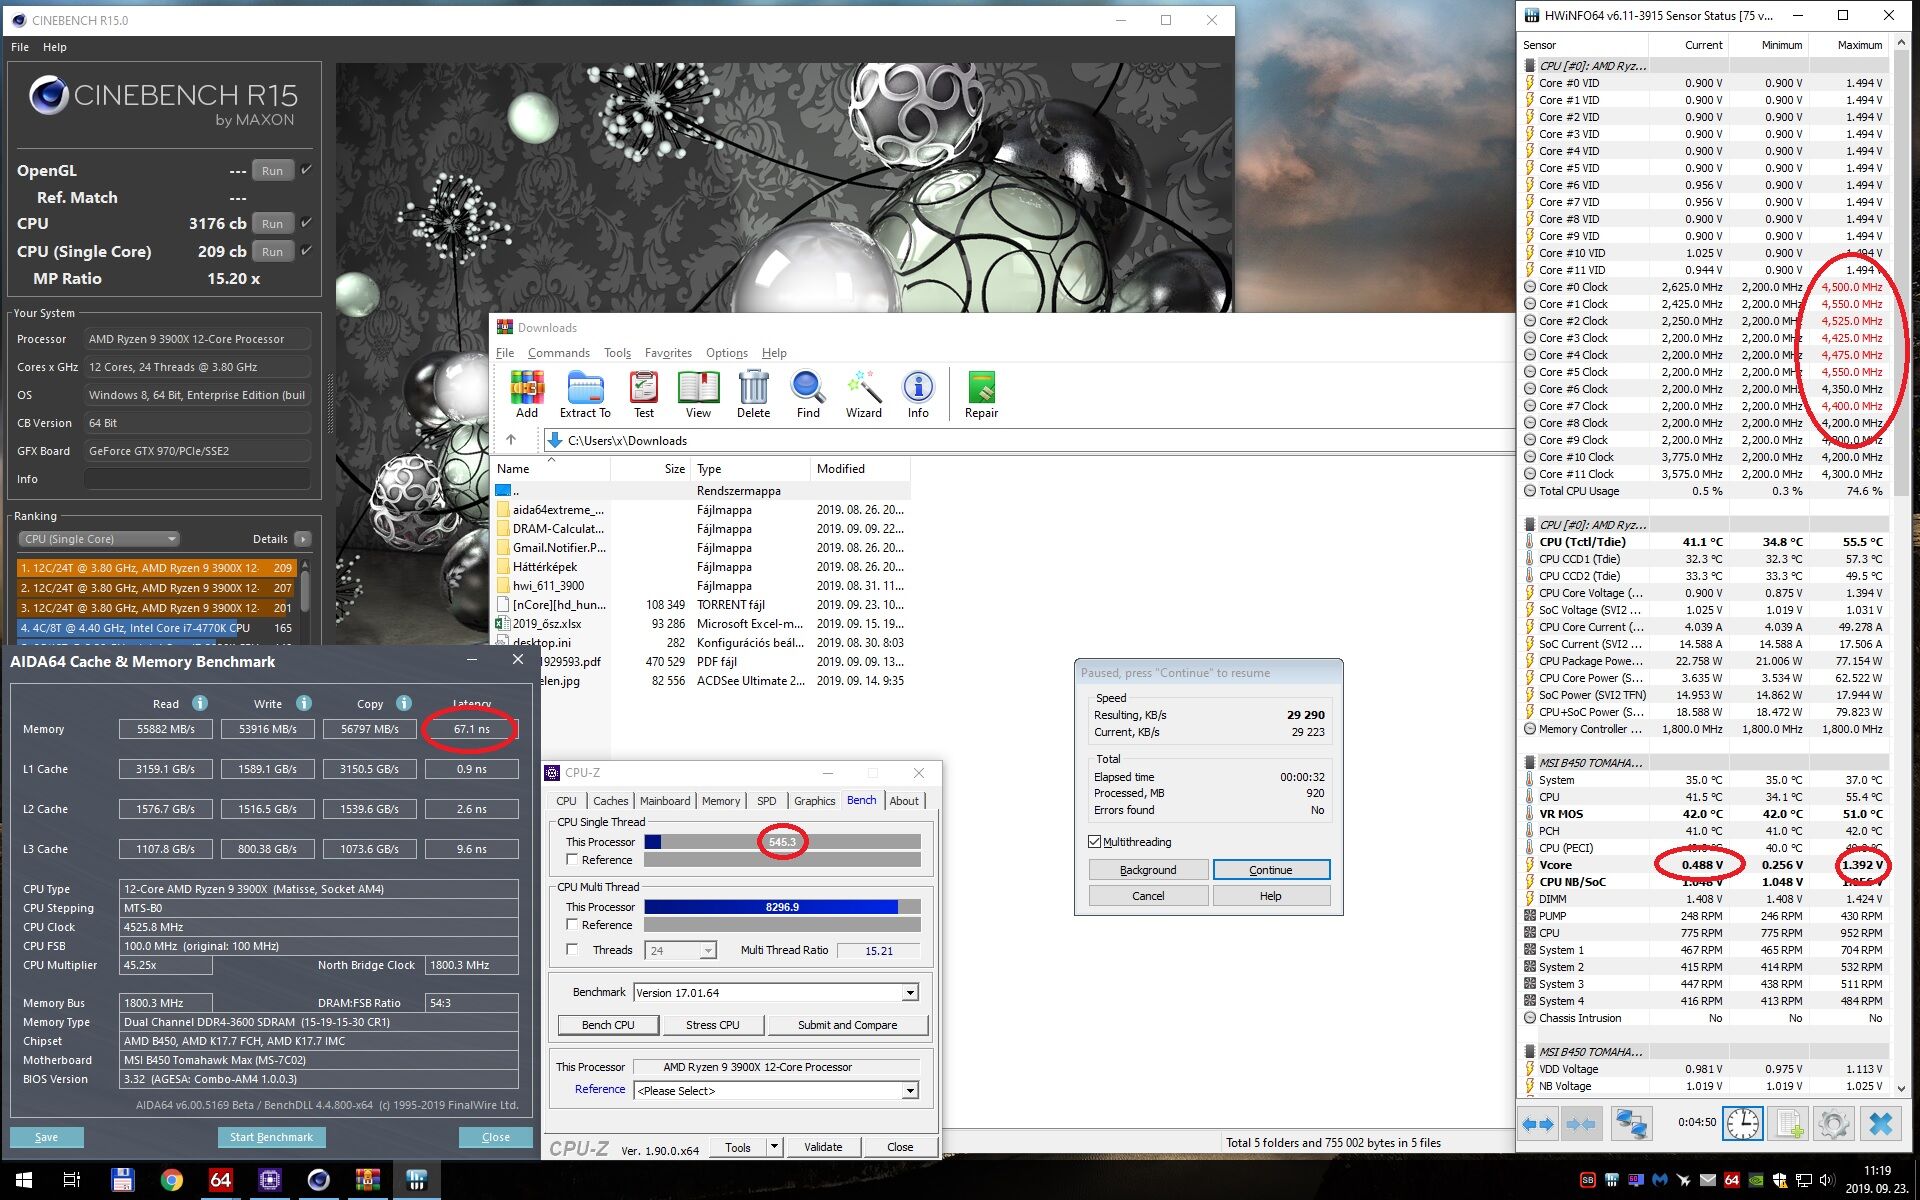1920x1200 pixels.
Task: Toggle CPU Single Thread Reference checkbox
Action: click(572, 860)
